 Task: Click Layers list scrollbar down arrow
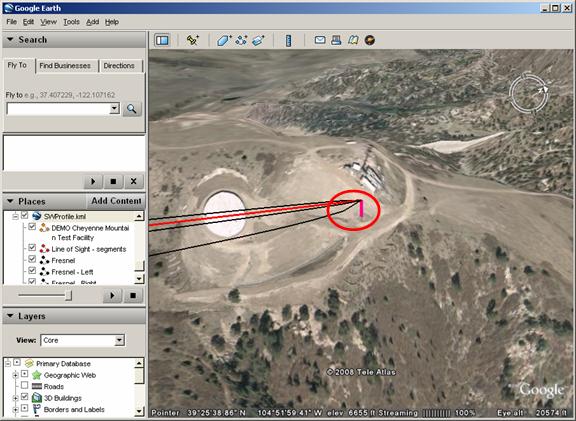pyautogui.click(x=139, y=411)
